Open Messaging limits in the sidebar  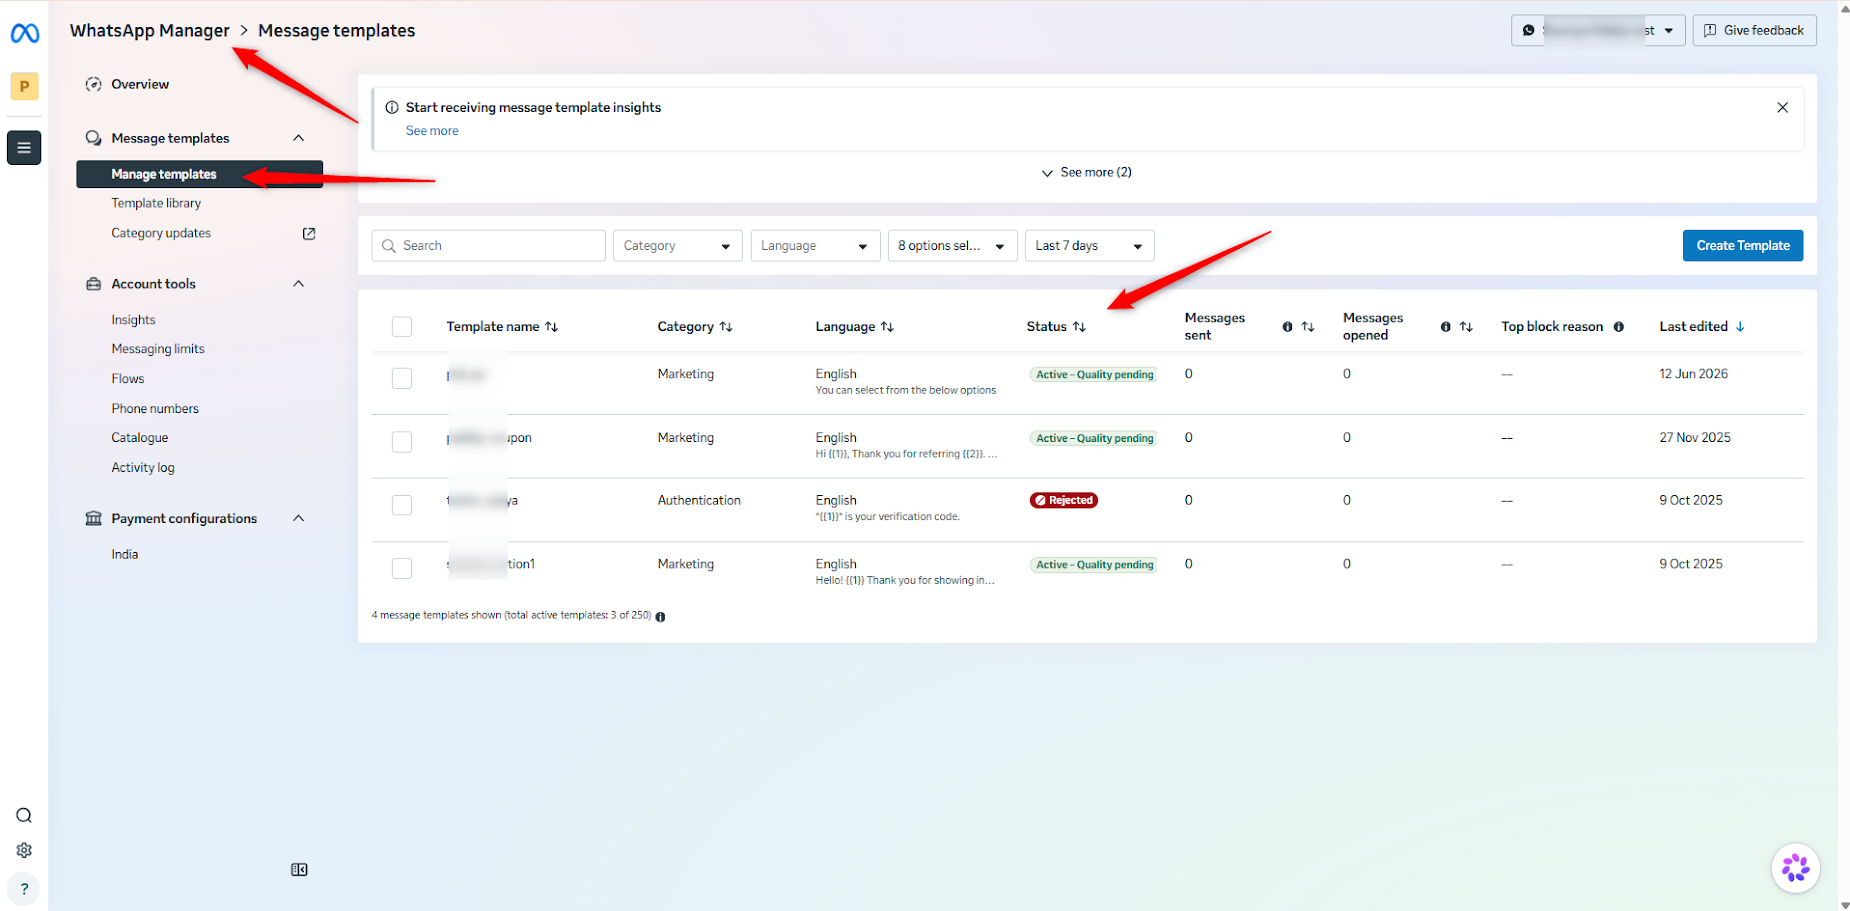click(158, 349)
